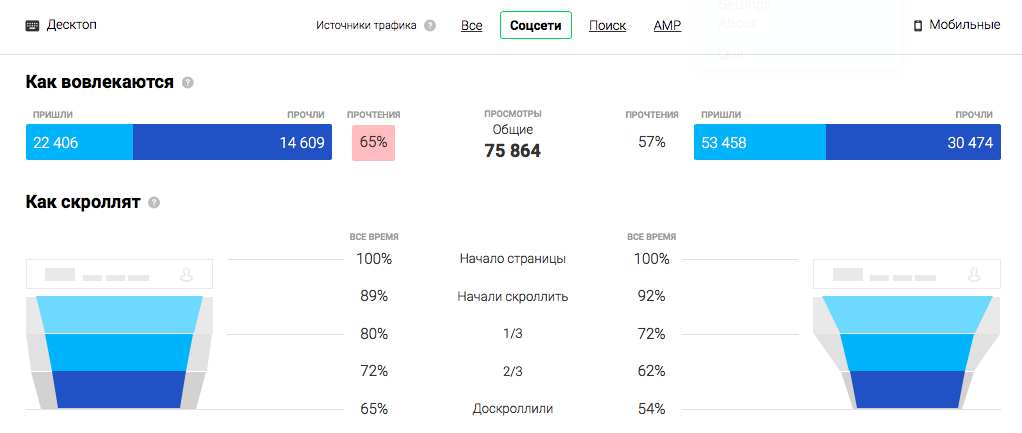Screen dimensions: 1022x433
Task: Click the mobile phone icon
Action: click(x=918, y=25)
